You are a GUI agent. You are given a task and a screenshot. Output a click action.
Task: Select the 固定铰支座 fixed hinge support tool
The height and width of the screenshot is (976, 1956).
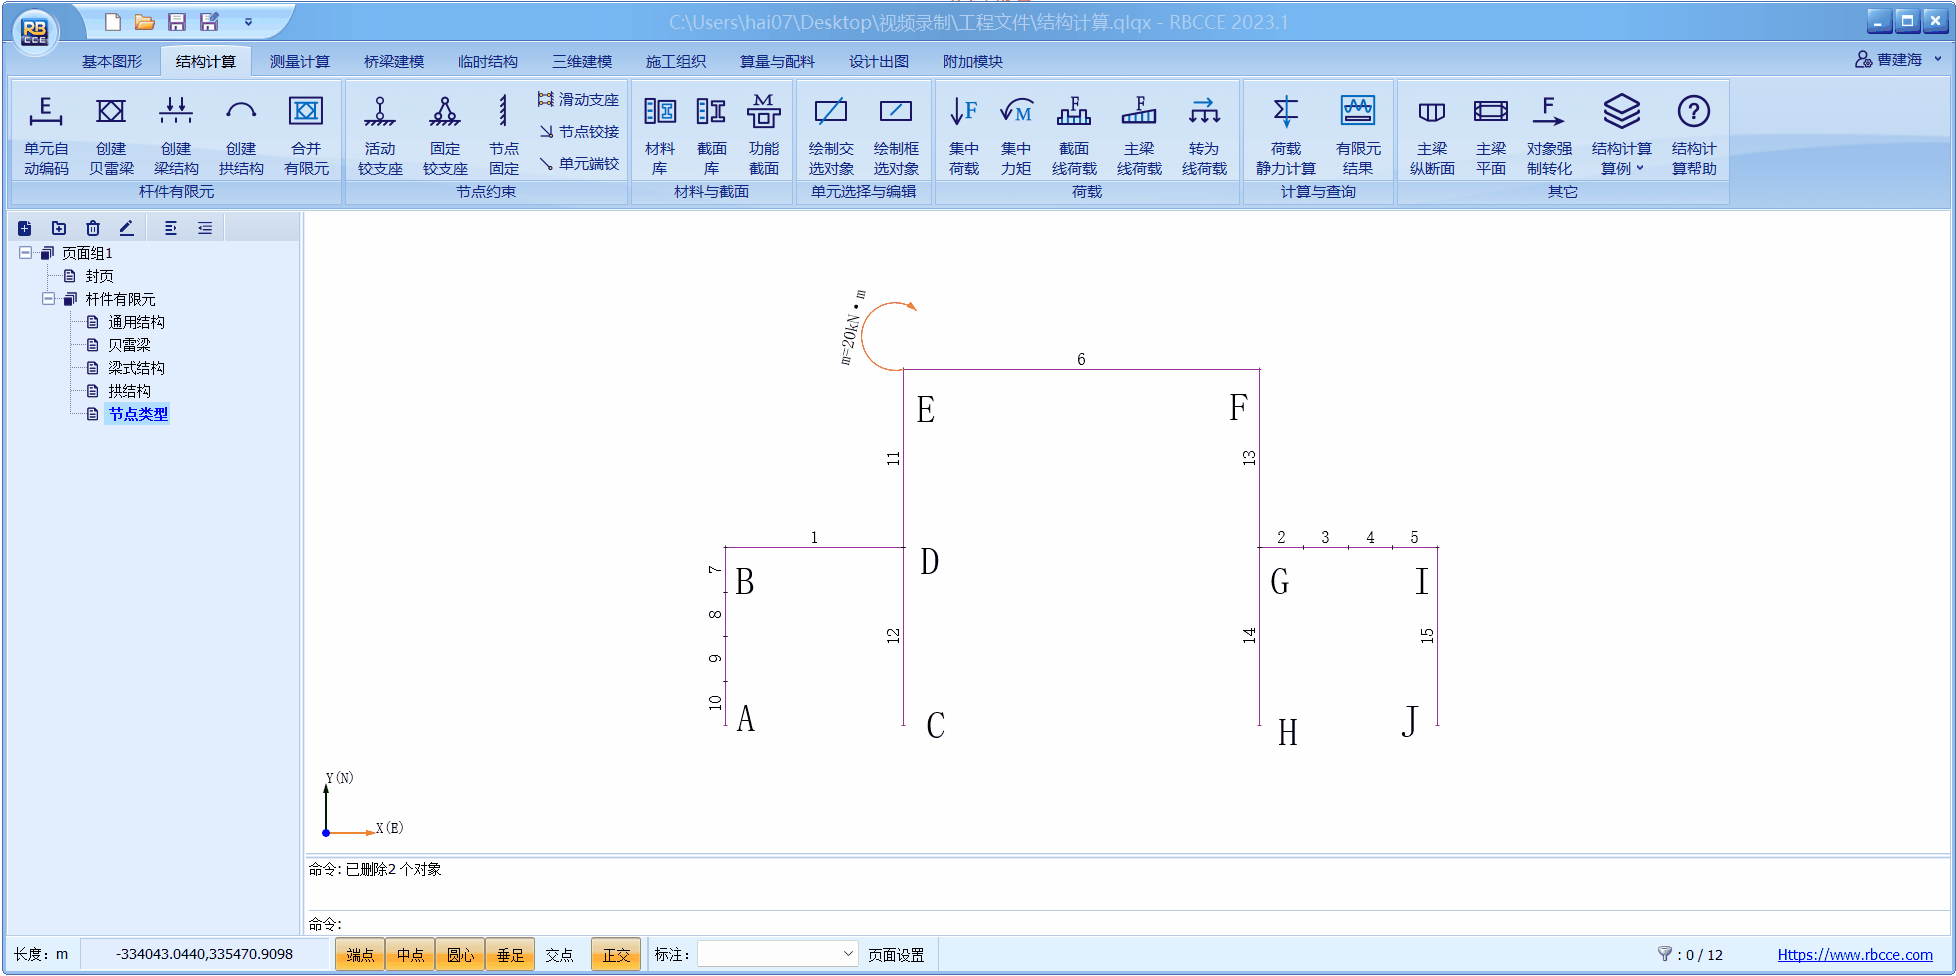coord(445,136)
